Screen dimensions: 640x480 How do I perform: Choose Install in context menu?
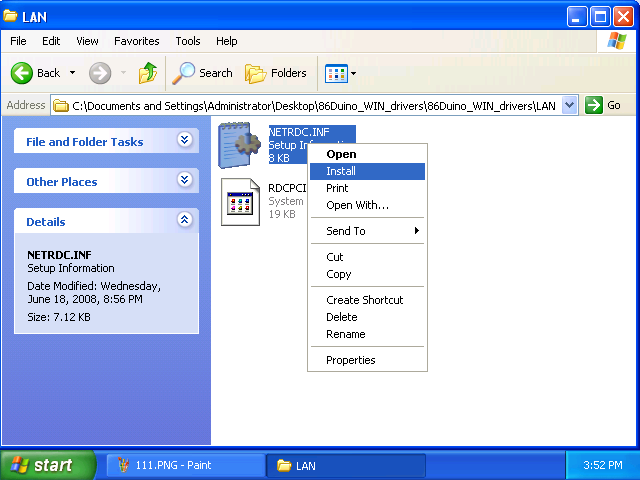click(367, 171)
